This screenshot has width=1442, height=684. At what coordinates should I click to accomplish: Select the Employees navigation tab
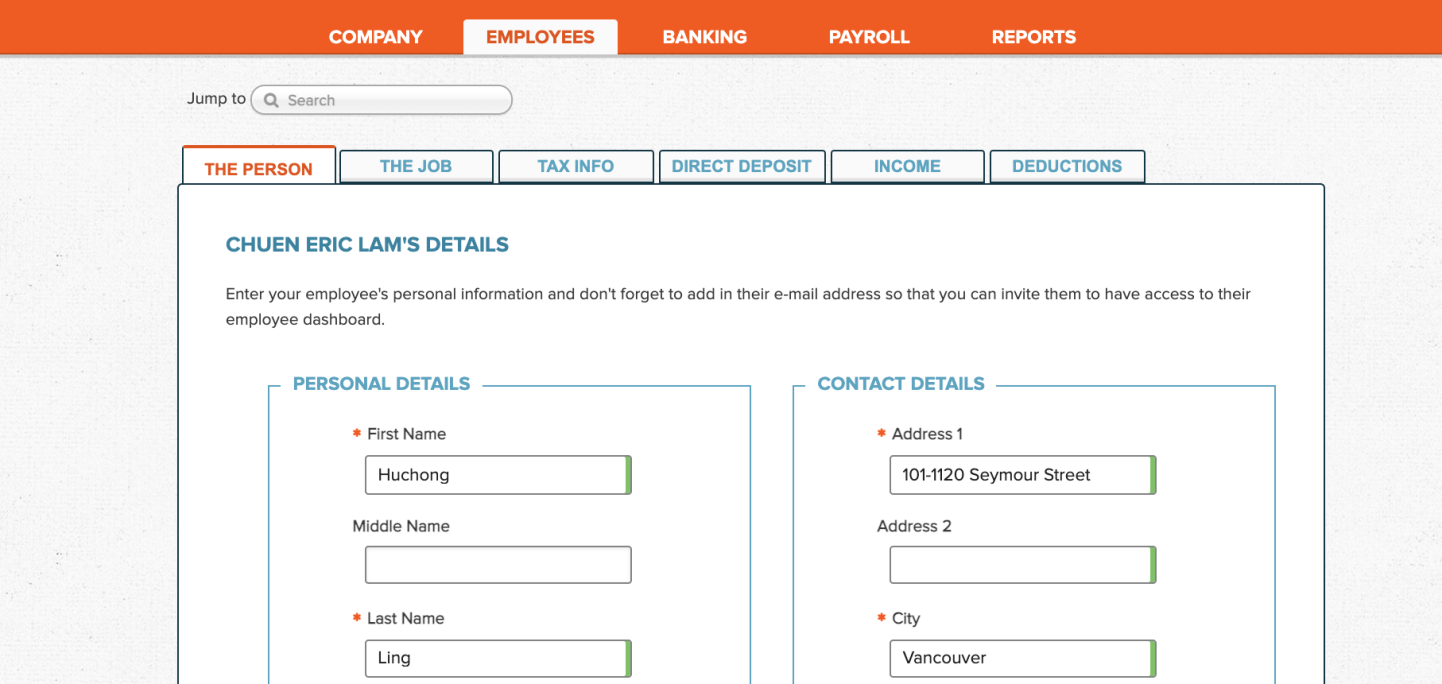(x=540, y=37)
